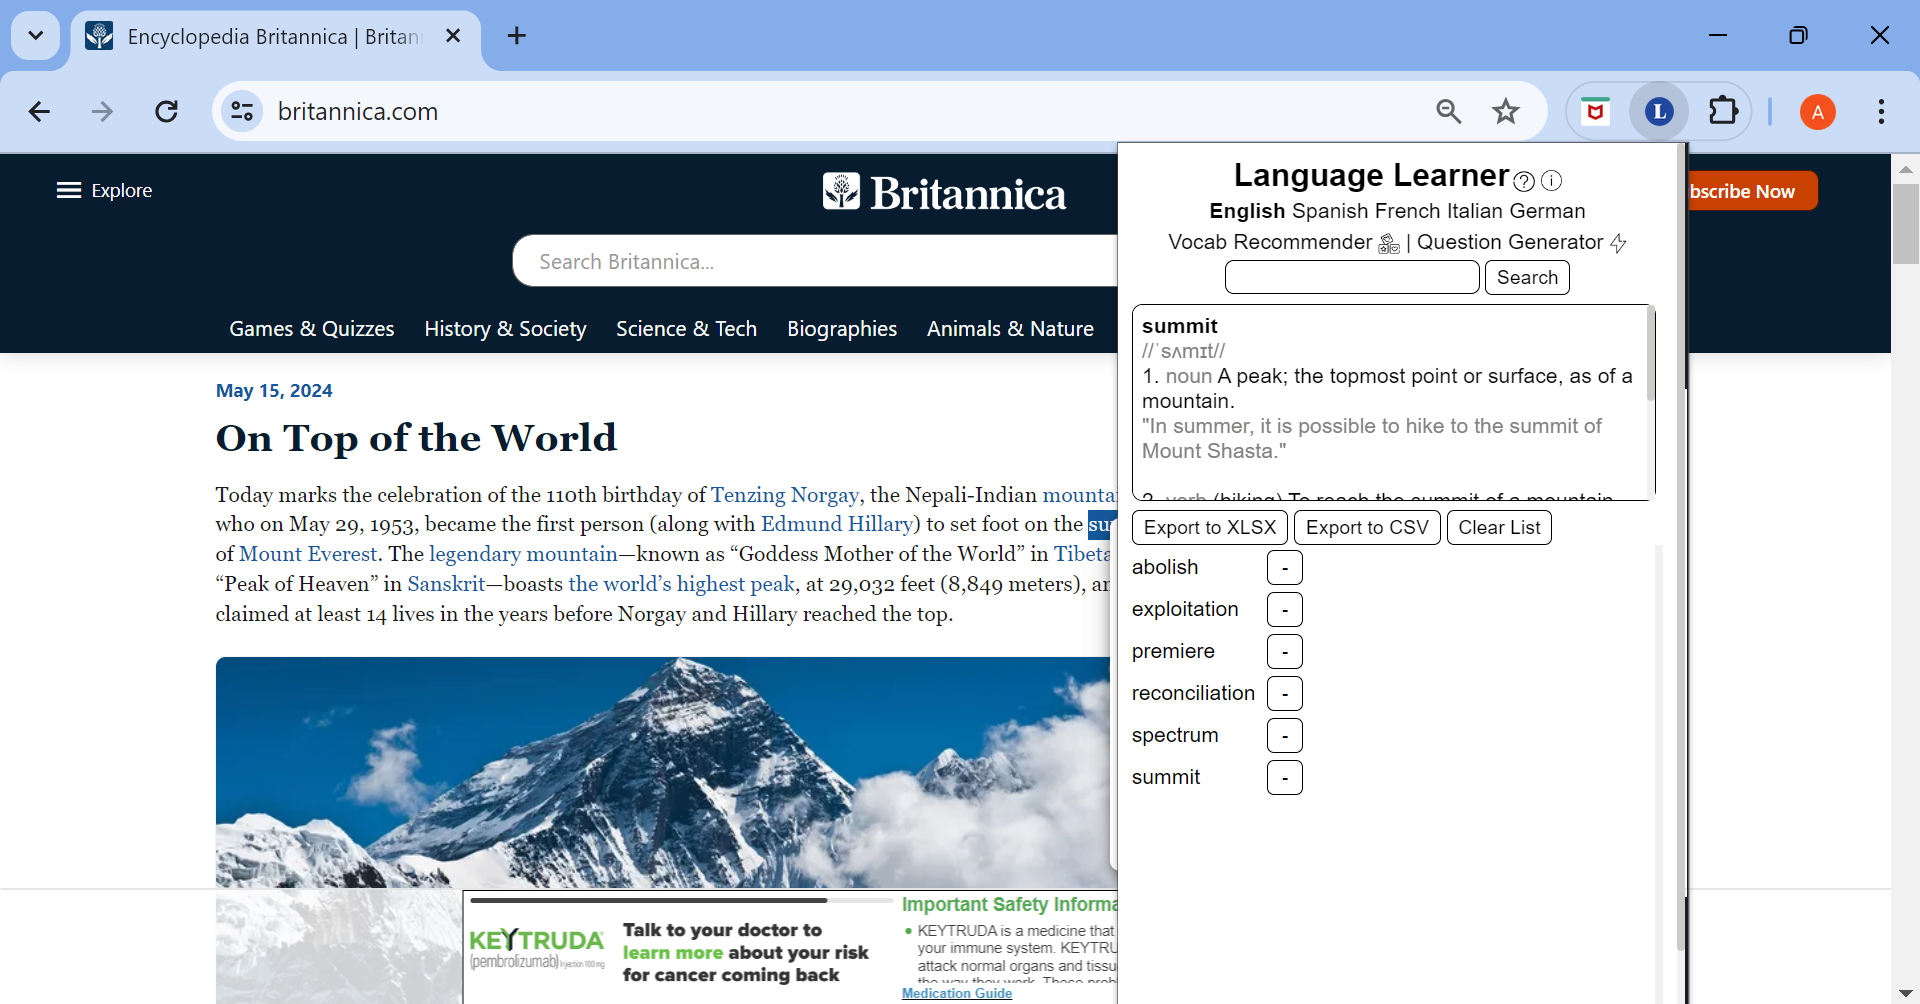
Task: Remove 'spectrum' with its minus button
Action: [x=1285, y=736]
